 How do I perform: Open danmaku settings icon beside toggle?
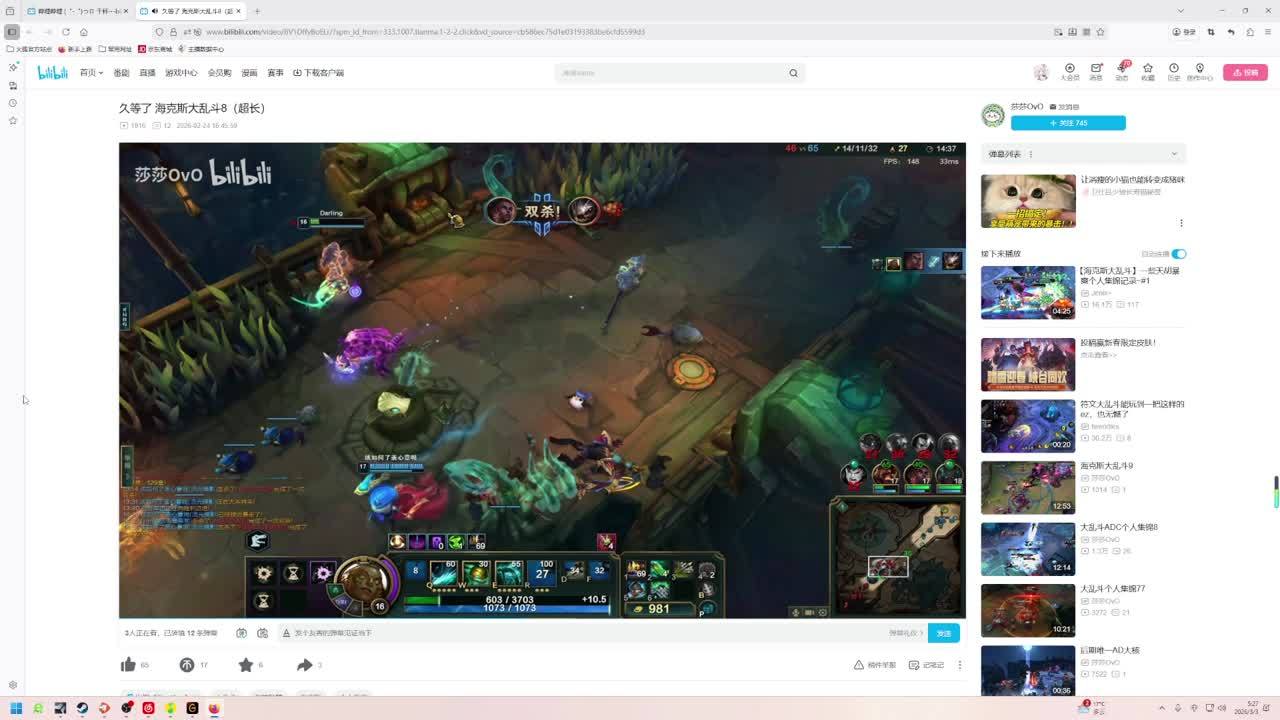pos(262,633)
